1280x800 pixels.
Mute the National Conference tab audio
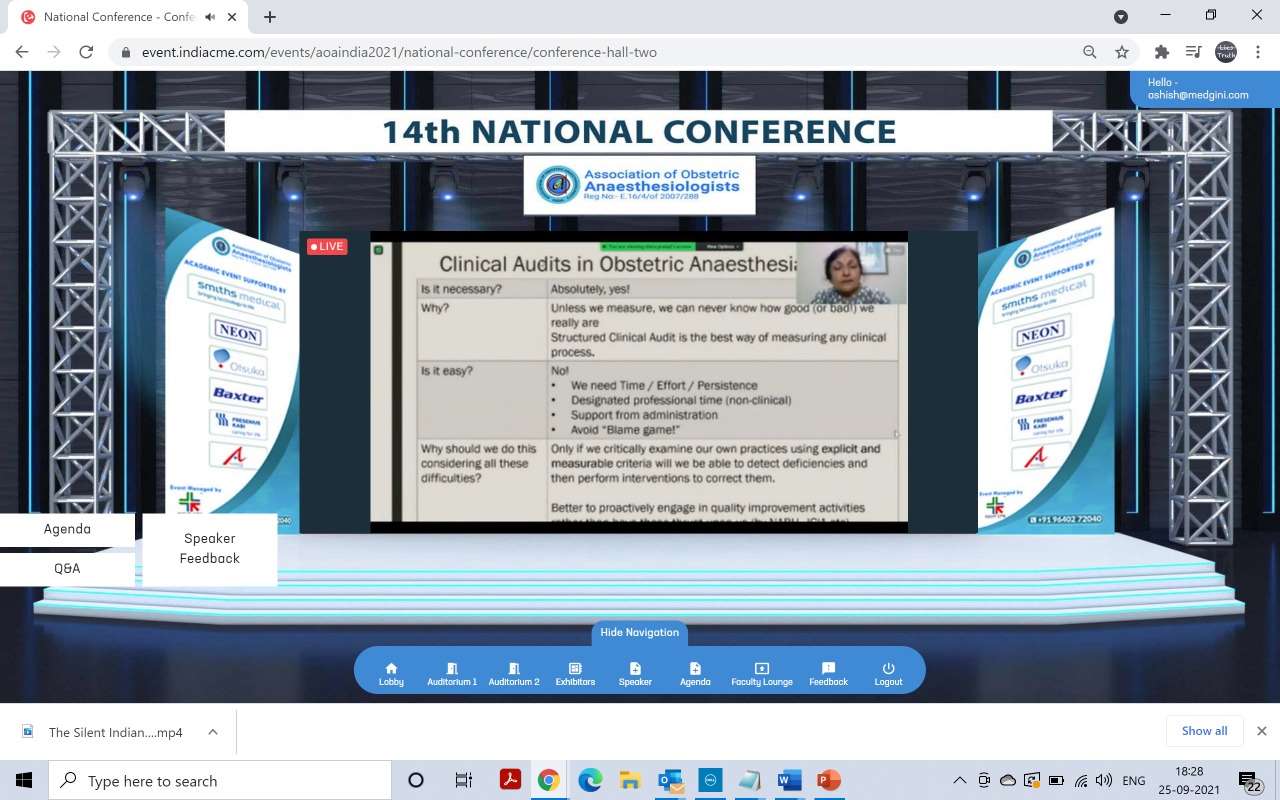pyautogui.click(x=210, y=17)
